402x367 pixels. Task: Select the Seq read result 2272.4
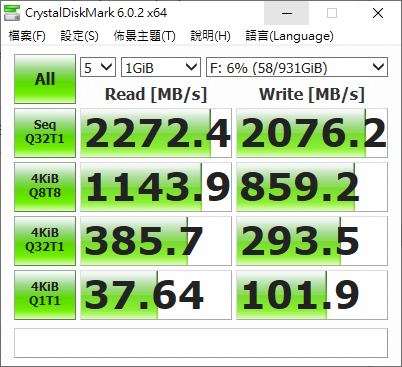click(156, 133)
